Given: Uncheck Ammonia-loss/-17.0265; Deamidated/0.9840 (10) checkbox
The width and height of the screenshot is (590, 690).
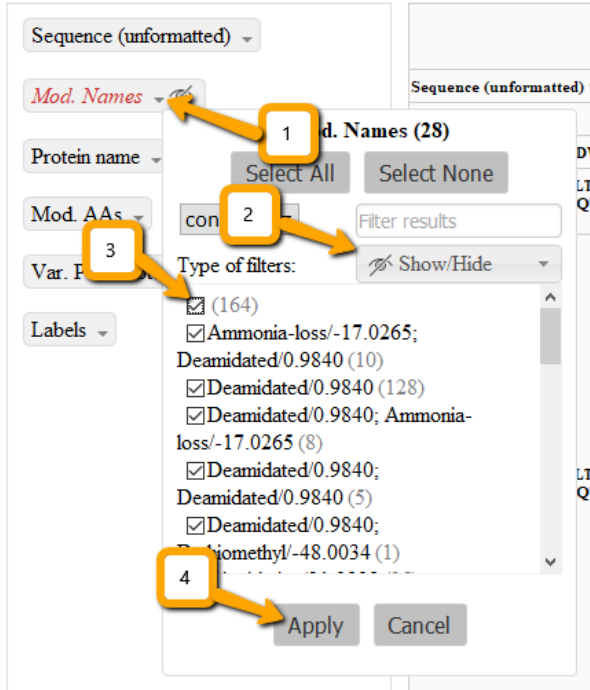Looking at the screenshot, I should (195, 333).
